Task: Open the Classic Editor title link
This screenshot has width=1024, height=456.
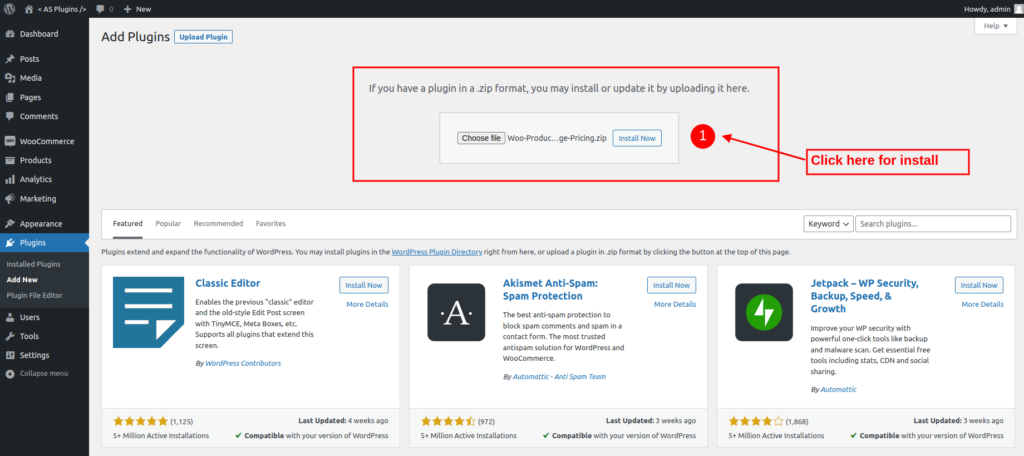Action: [228, 284]
